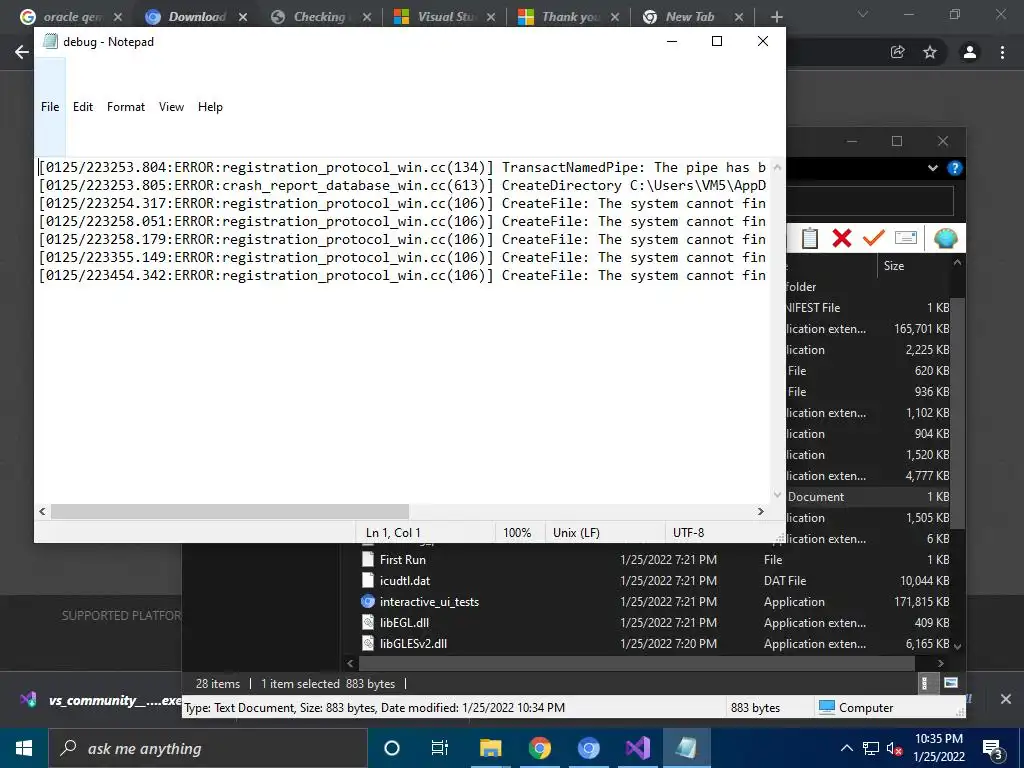Open network status tray icon
Screen dimensions: 1024x768
pyautogui.click(x=871, y=748)
